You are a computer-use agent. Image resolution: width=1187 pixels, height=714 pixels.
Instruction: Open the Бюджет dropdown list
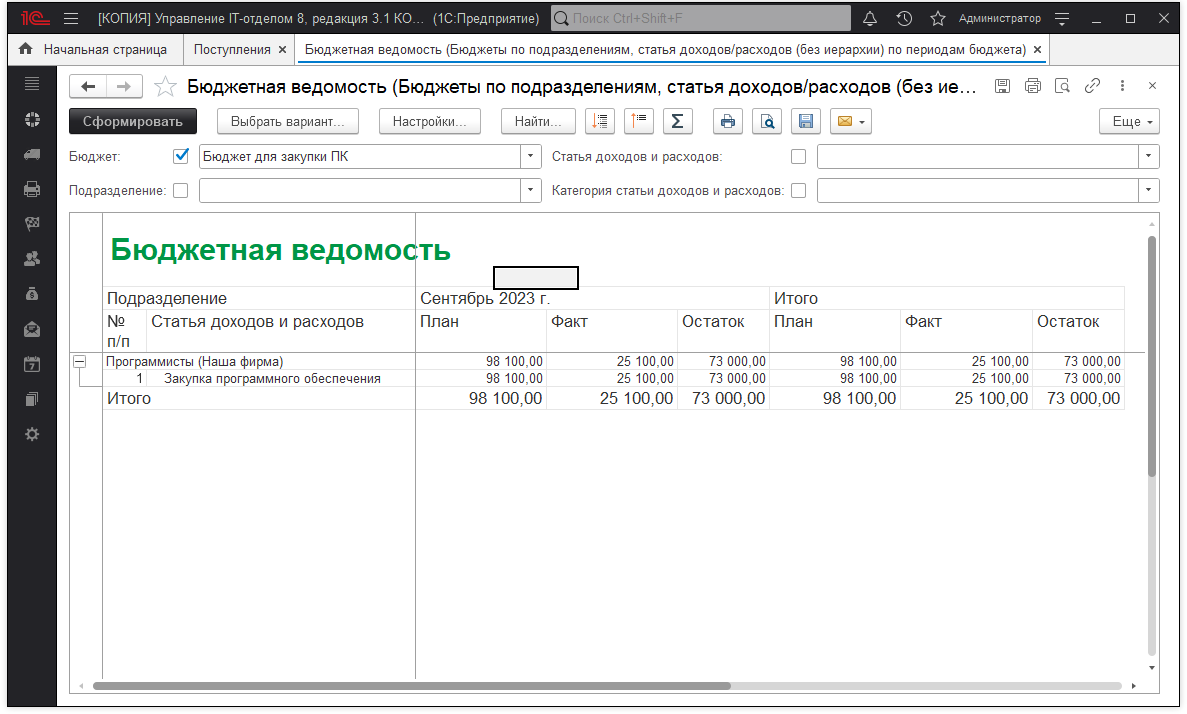530,156
